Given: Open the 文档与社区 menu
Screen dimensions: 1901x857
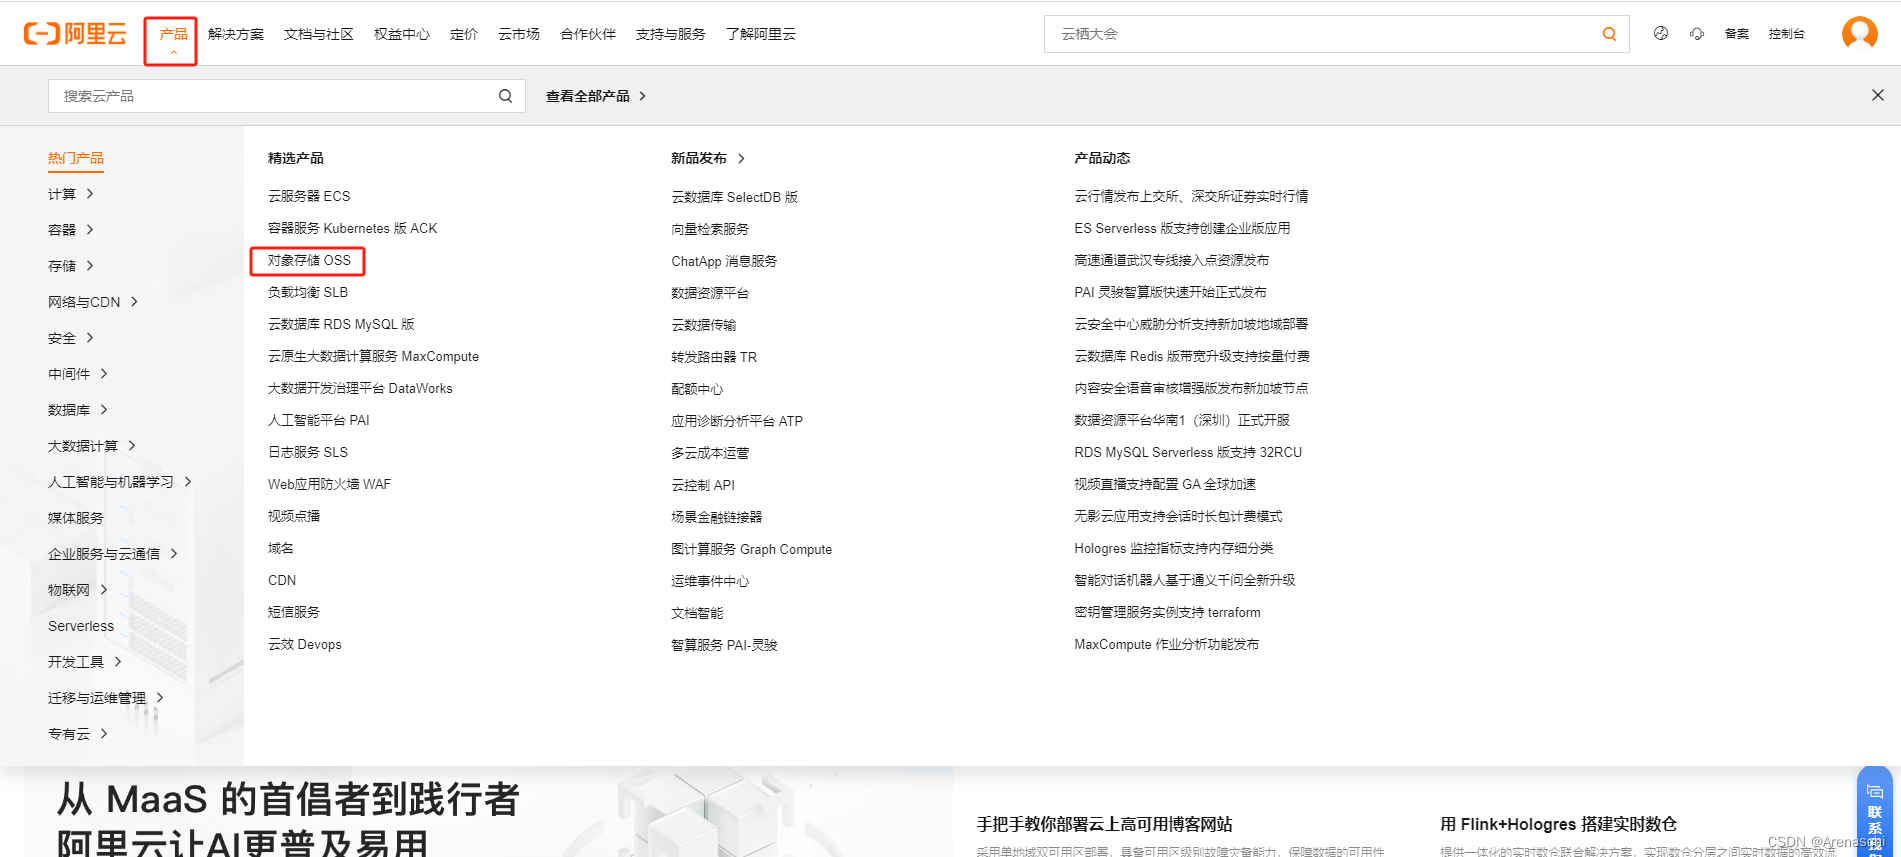Looking at the screenshot, I should click(319, 34).
